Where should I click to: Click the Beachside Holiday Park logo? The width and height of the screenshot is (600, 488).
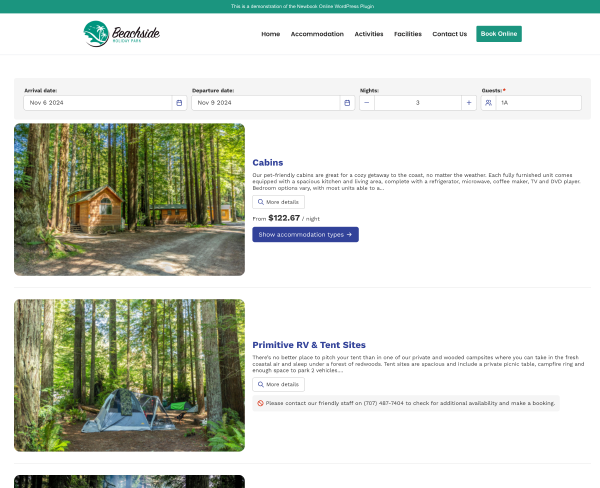click(x=122, y=34)
